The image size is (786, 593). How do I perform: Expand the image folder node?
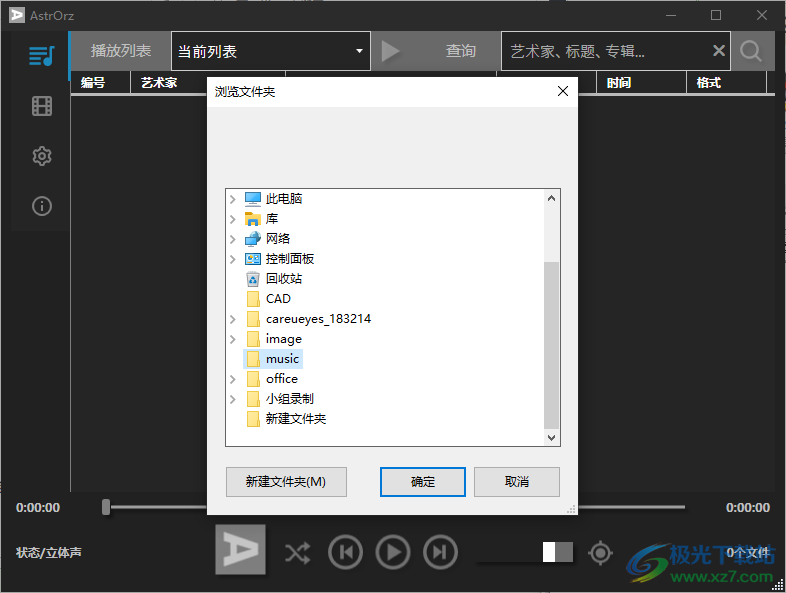(x=233, y=339)
